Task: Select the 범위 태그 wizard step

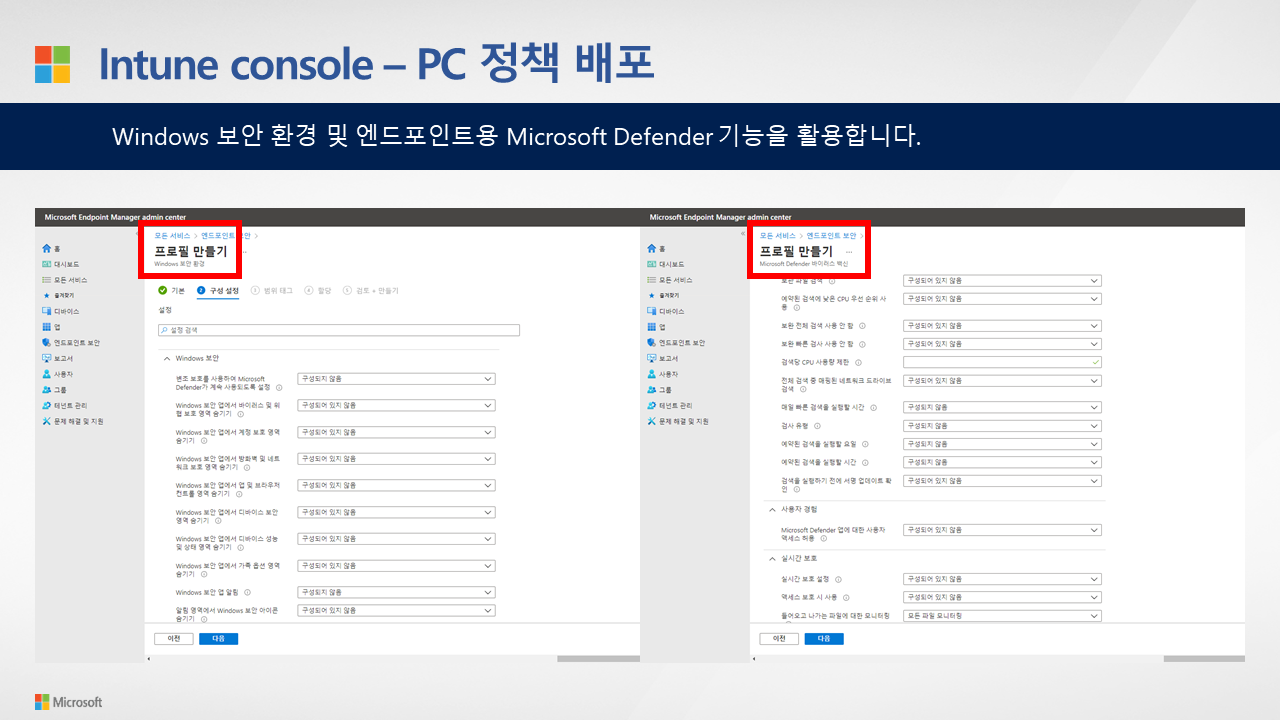Action: [272, 290]
